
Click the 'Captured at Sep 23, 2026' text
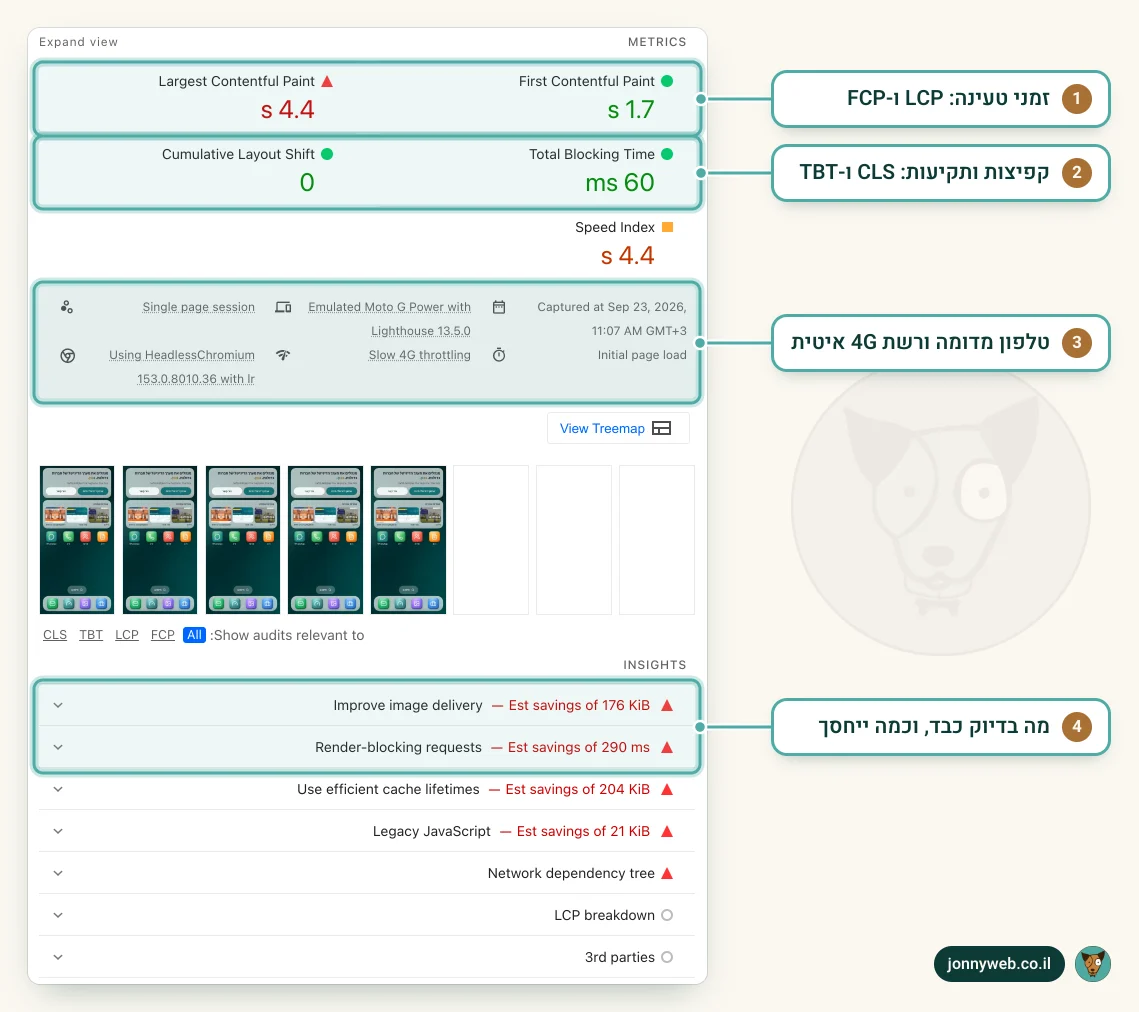point(612,307)
